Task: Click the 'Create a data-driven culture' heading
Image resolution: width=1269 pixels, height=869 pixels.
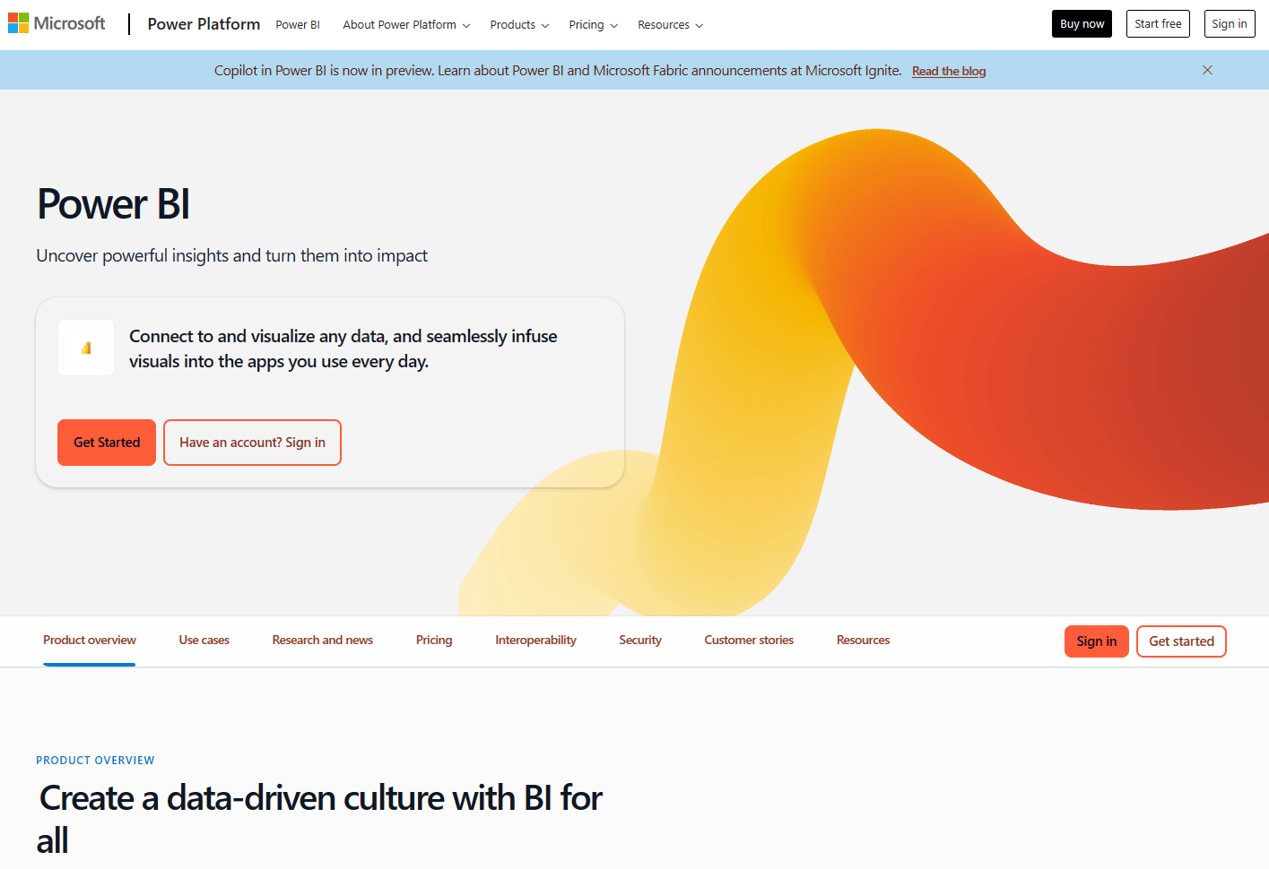Action: pyautogui.click(x=320, y=818)
